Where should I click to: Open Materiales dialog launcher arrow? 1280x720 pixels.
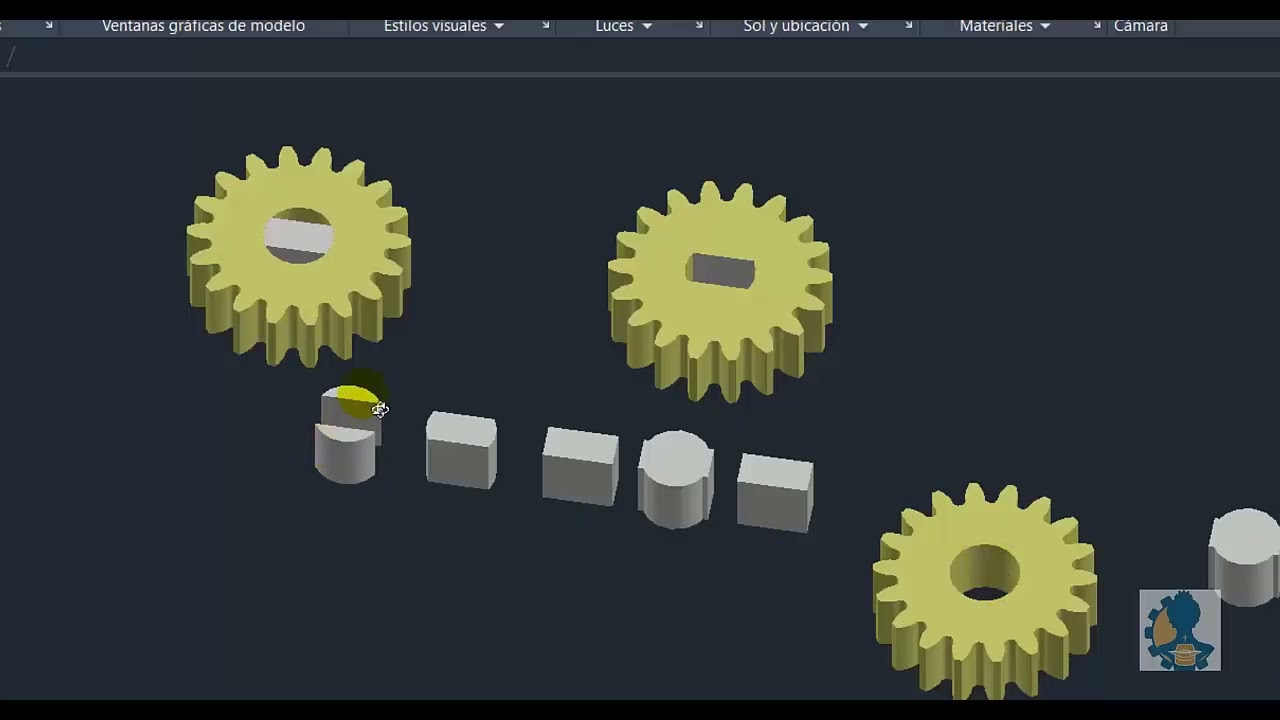click(x=1097, y=25)
